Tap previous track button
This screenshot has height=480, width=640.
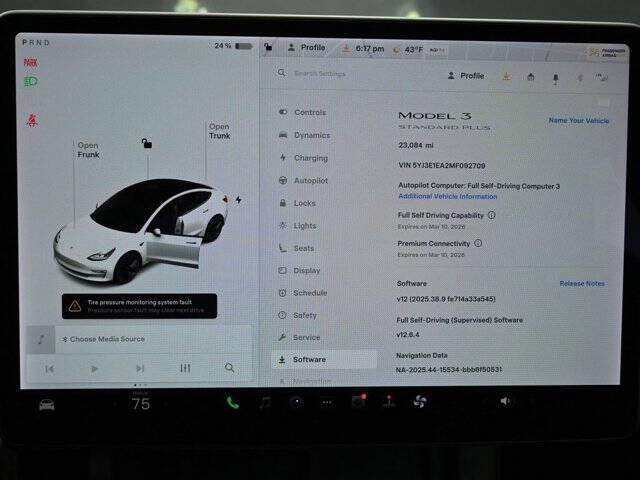click(x=49, y=369)
